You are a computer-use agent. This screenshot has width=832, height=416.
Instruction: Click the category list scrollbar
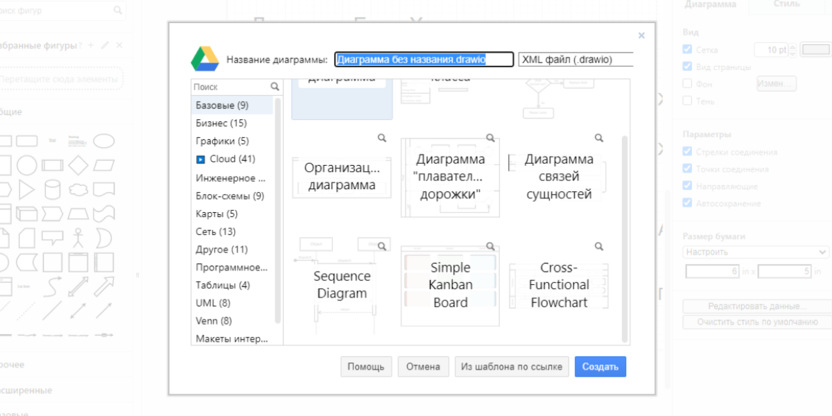(278, 210)
